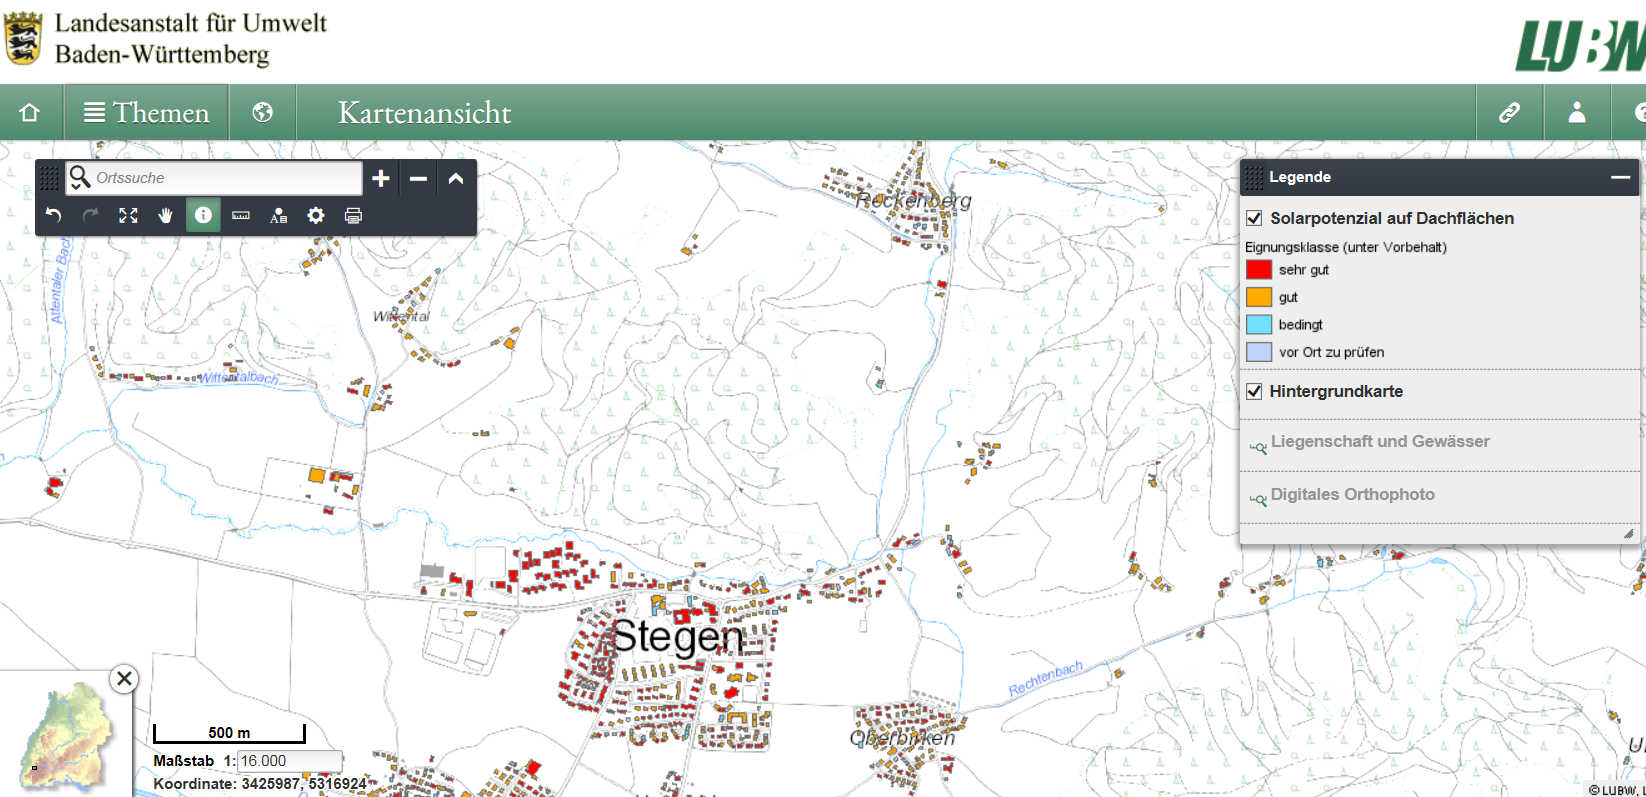Select the pan hand tool
Image resolution: width=1646 pixels, height=797 pixels.
coord(165,215)
